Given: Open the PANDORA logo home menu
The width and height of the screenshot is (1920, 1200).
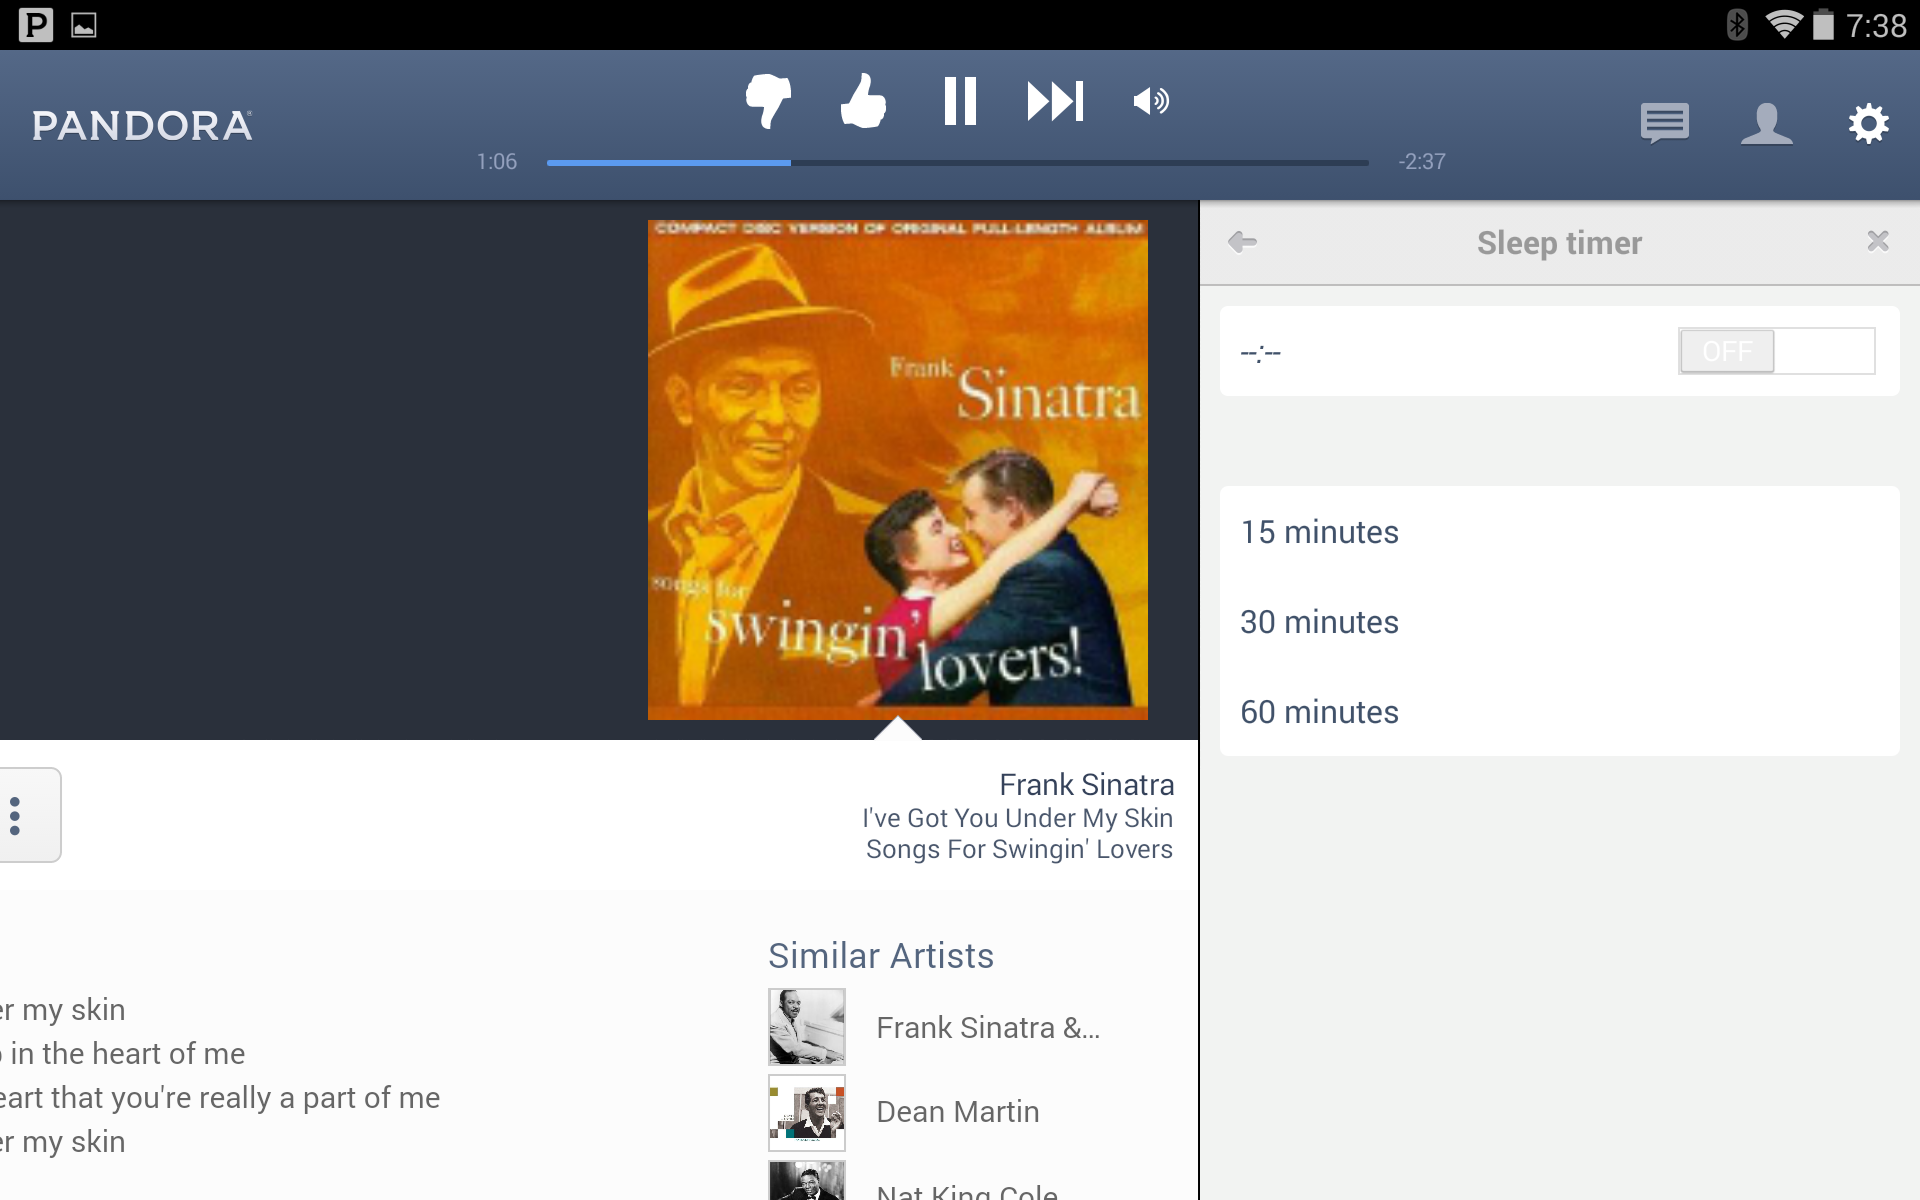Looking at the screenshot, I should 141,124.
